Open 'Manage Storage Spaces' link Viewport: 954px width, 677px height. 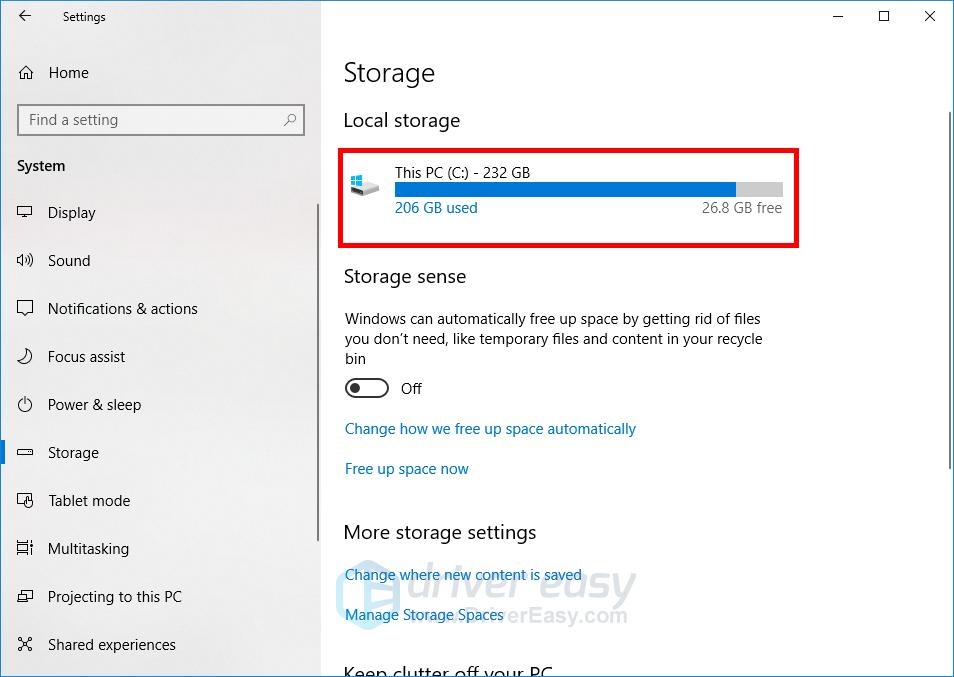tap(424, 615)
